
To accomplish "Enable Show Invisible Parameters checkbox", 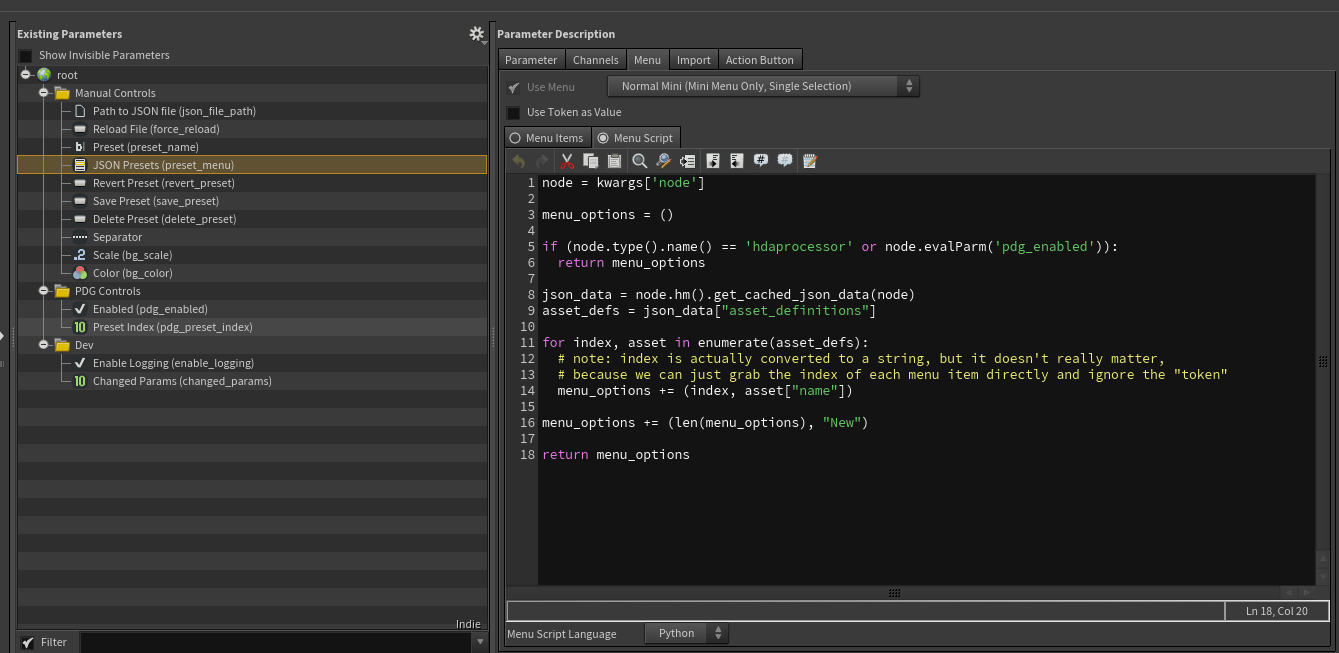I will click(26, 56).
